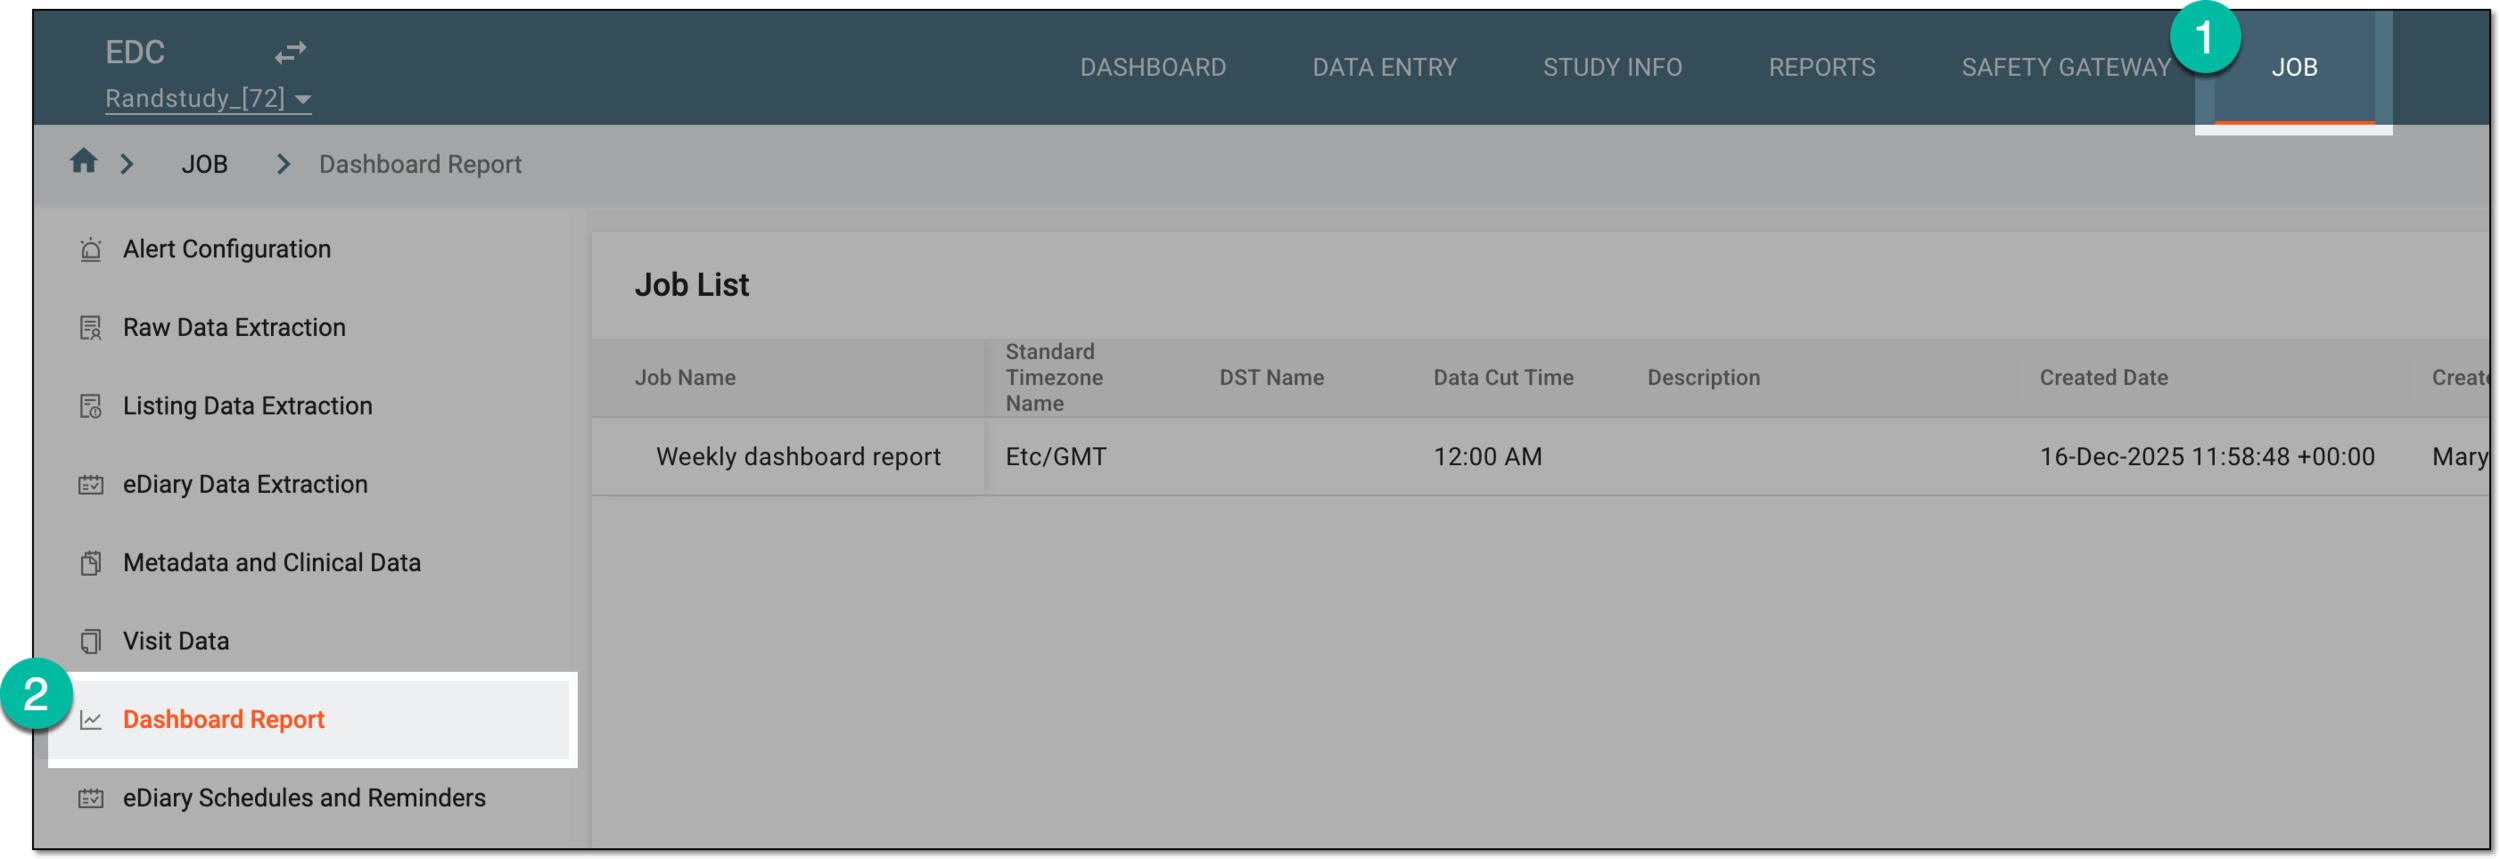Open Alert Configuration in the sidebar

tap(227, 249)
